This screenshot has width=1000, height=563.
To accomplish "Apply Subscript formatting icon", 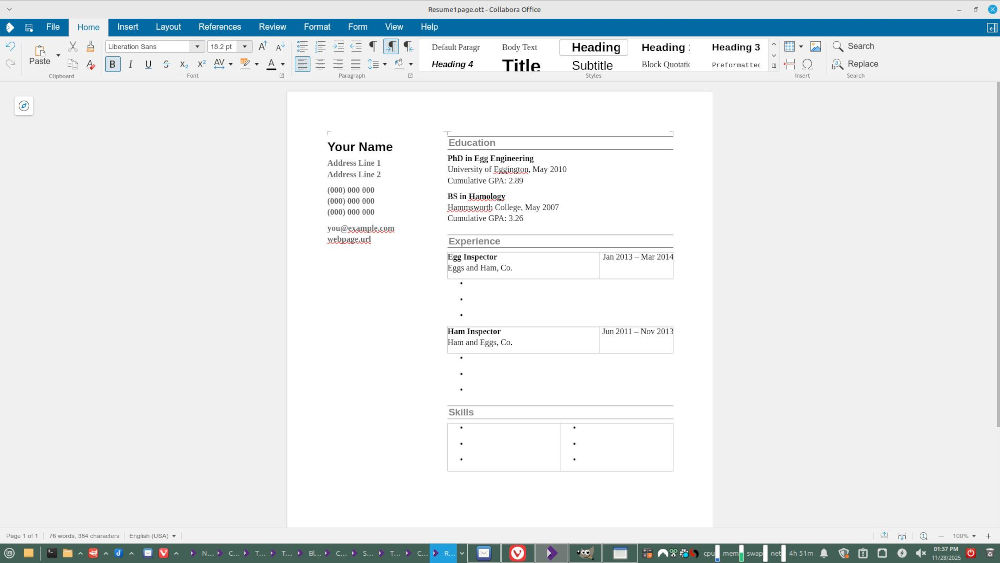I will tap(184, 64).
